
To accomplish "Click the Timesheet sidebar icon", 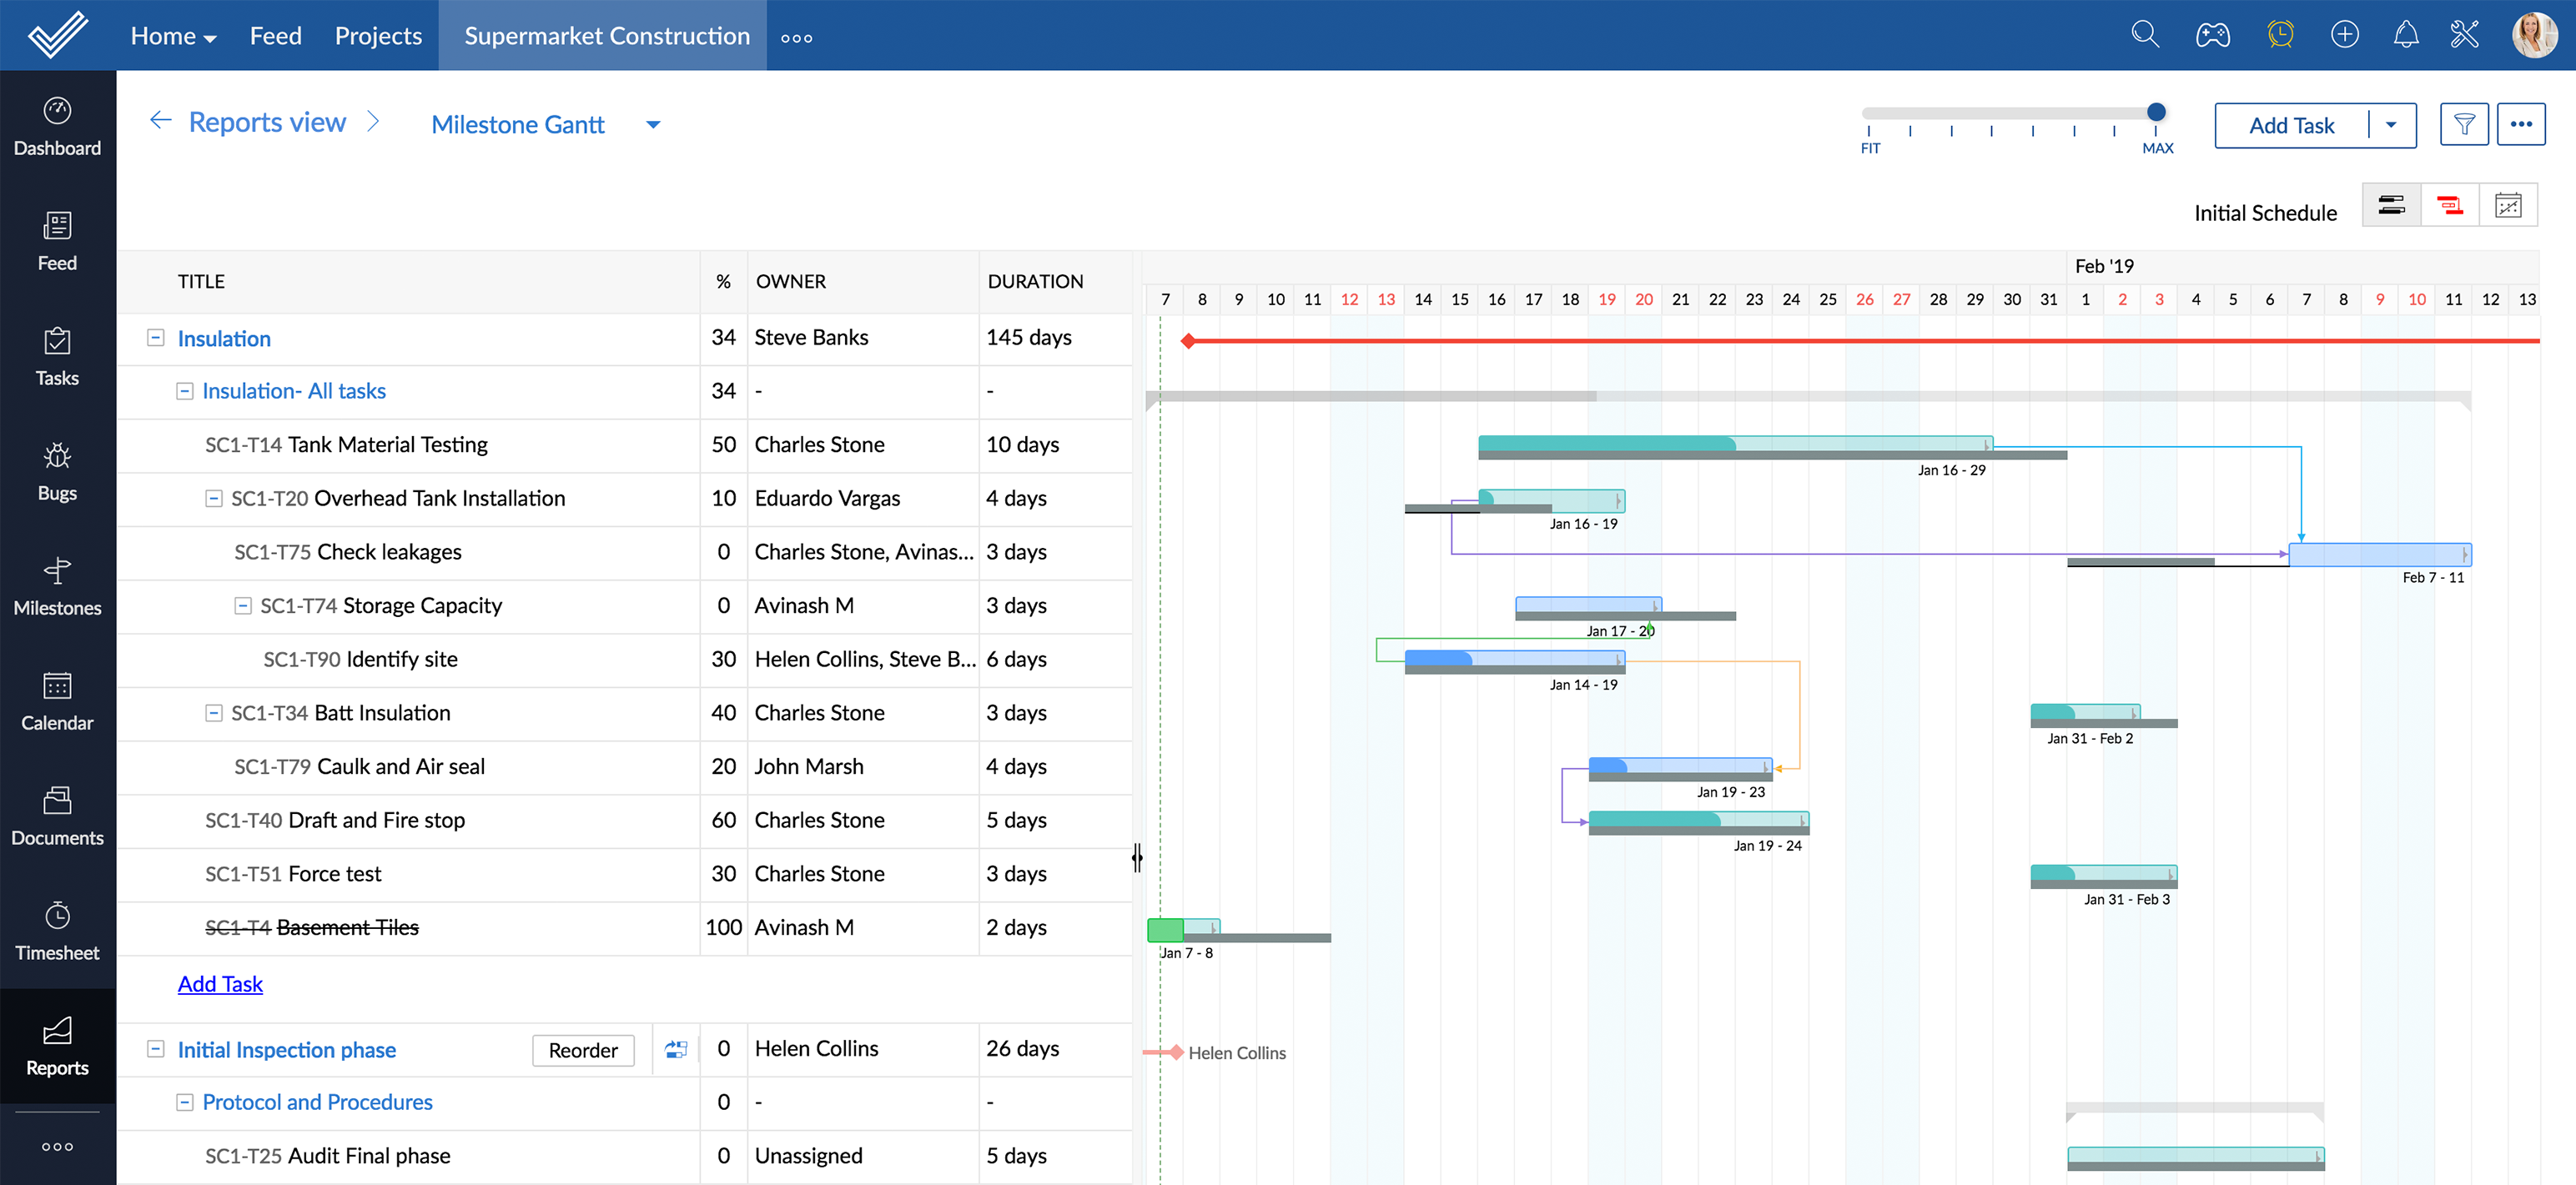I will click(57, 931).
